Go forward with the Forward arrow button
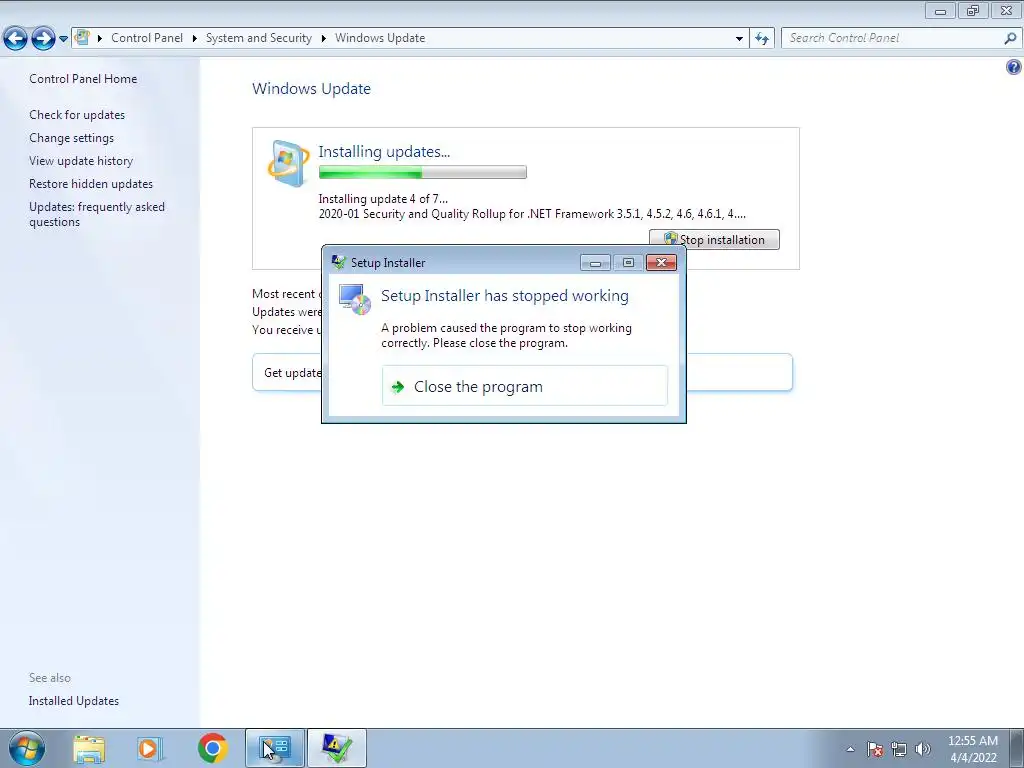The width and height of the screenshot is (1024, 768). [43, 39]
